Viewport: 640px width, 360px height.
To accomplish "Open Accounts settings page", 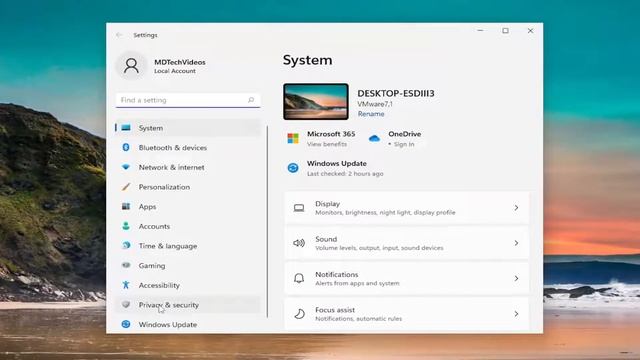I will [x=188, y=226].
